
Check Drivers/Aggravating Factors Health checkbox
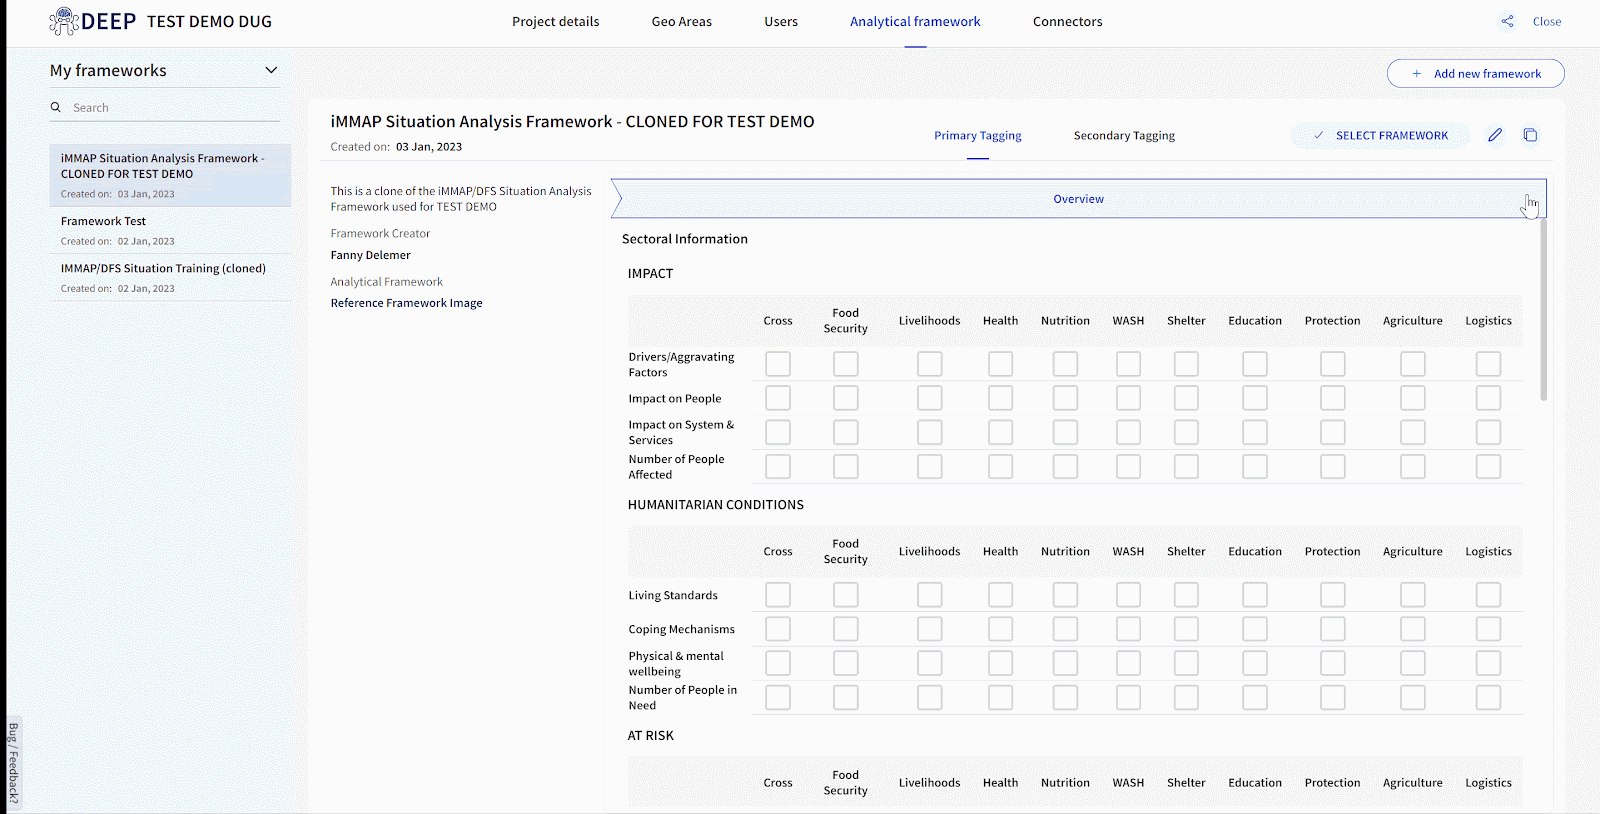pos(1000,364)
